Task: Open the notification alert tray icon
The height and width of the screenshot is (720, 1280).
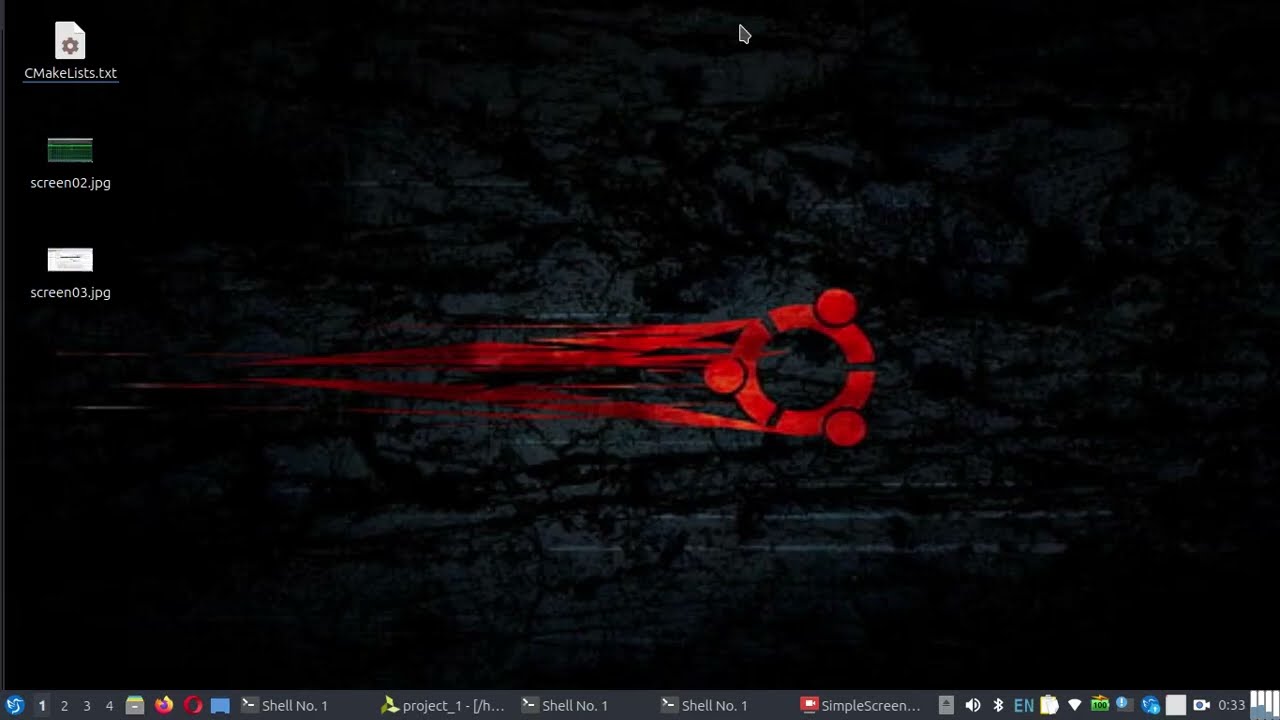Action: [1123, 704]
